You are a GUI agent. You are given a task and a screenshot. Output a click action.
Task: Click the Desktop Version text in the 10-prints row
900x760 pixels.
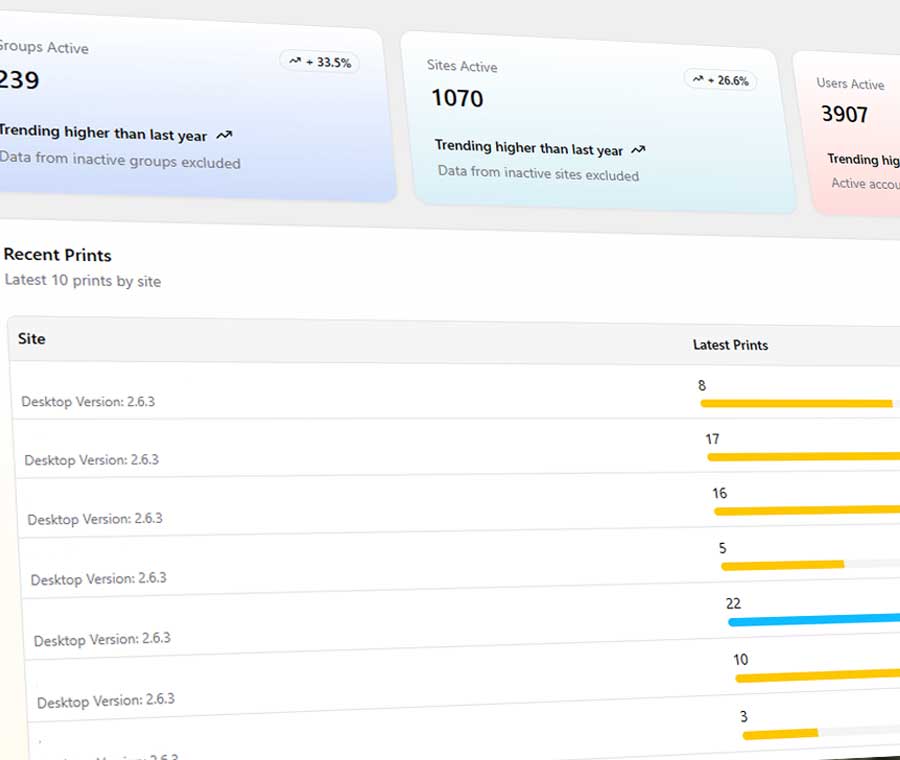106,701
